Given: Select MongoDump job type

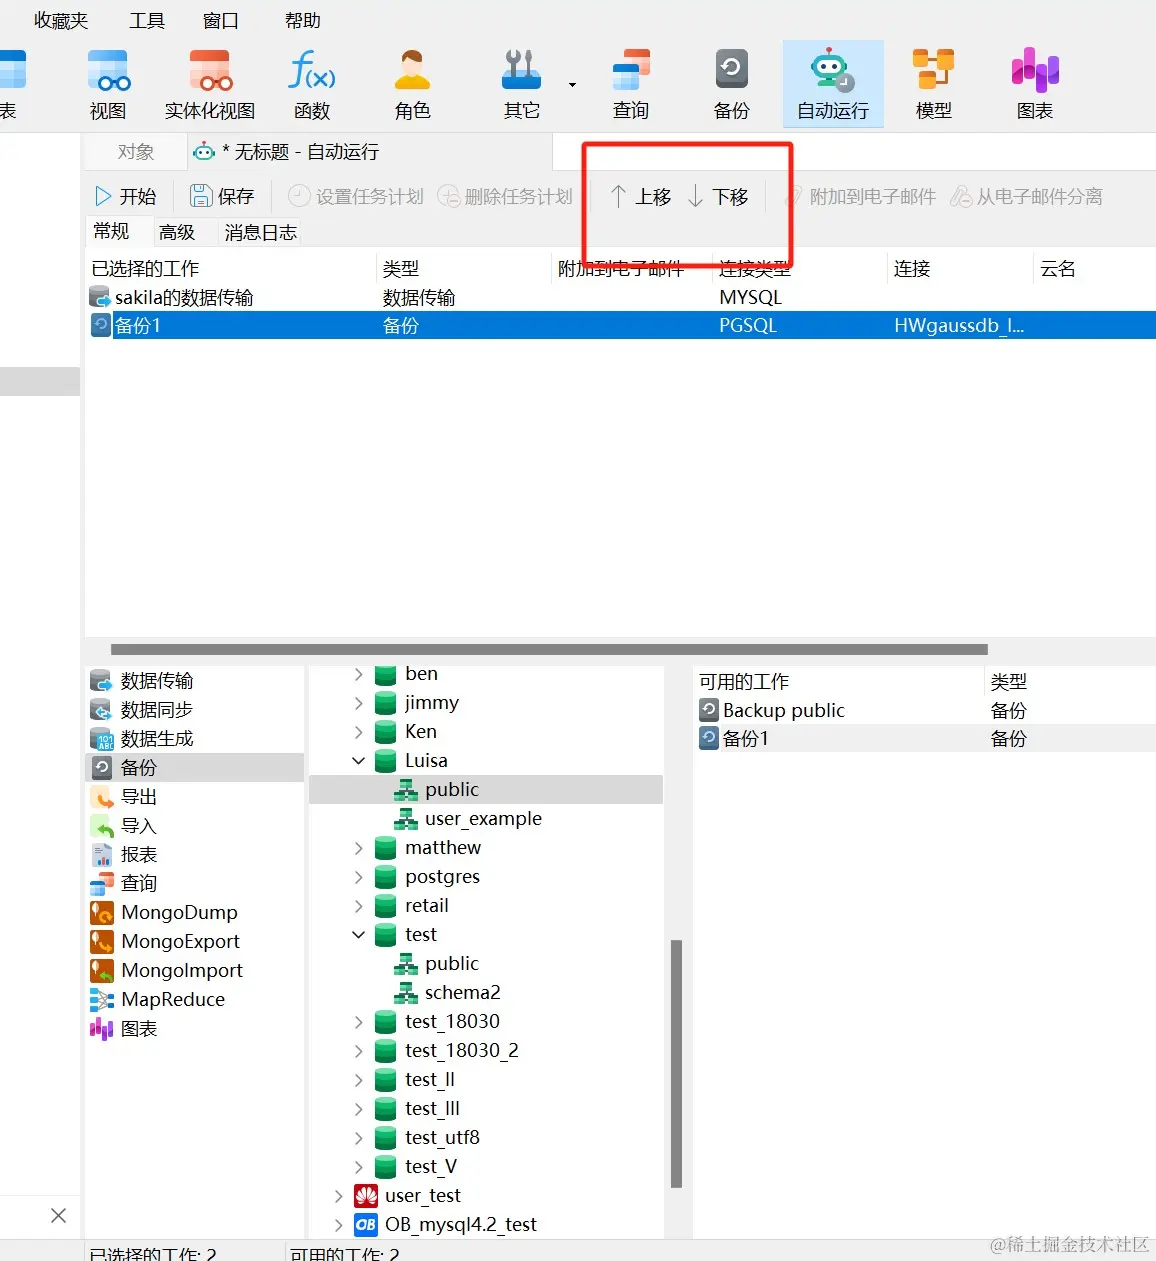Looking at the screenshot, I should [195, 913].
